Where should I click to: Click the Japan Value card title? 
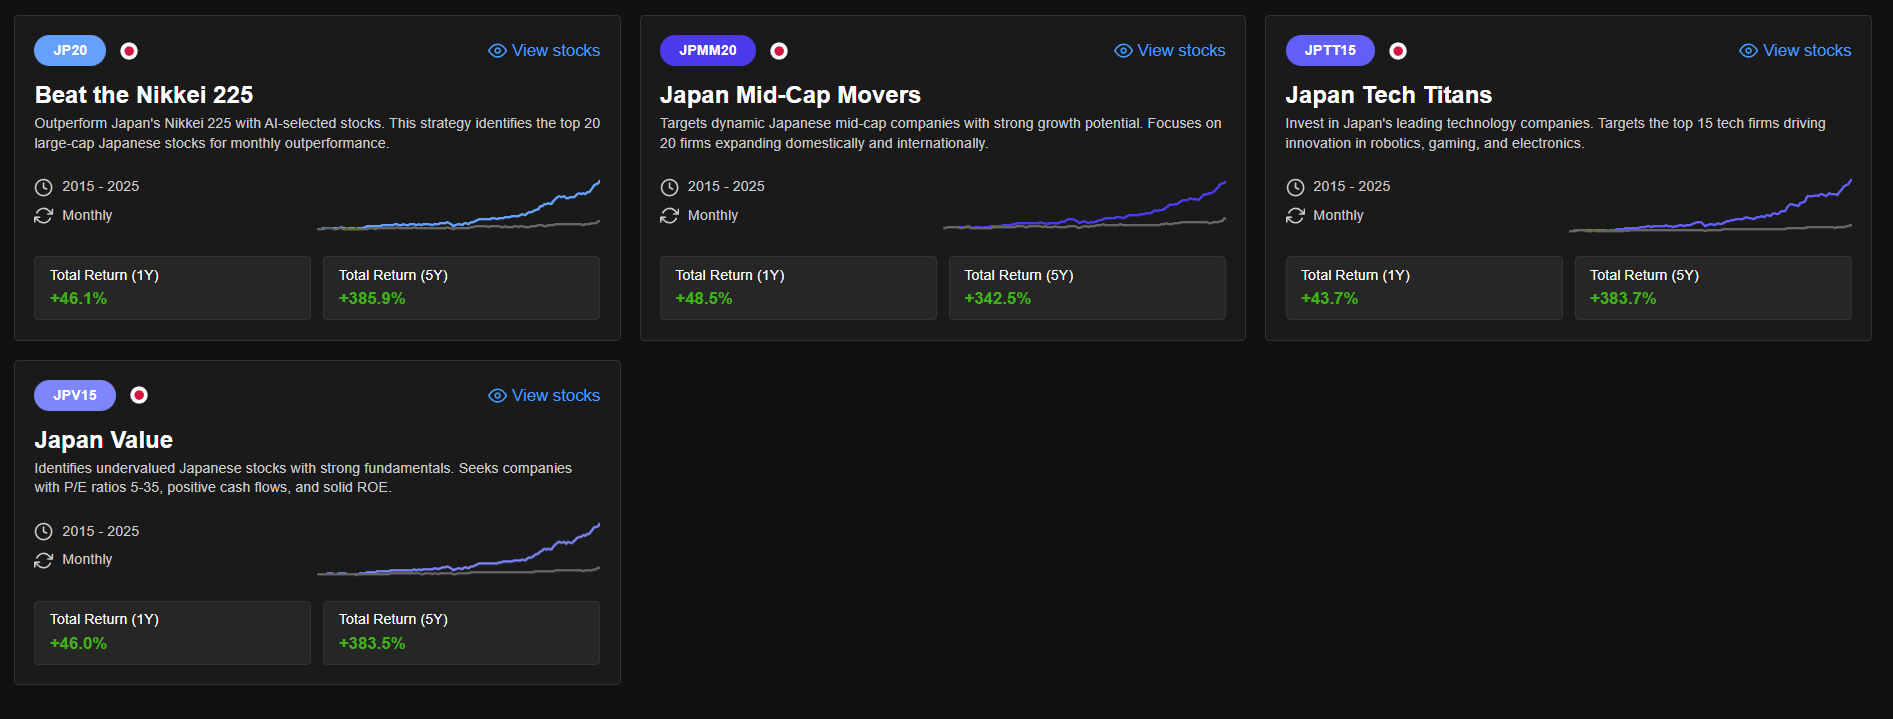tap(104, 440)
